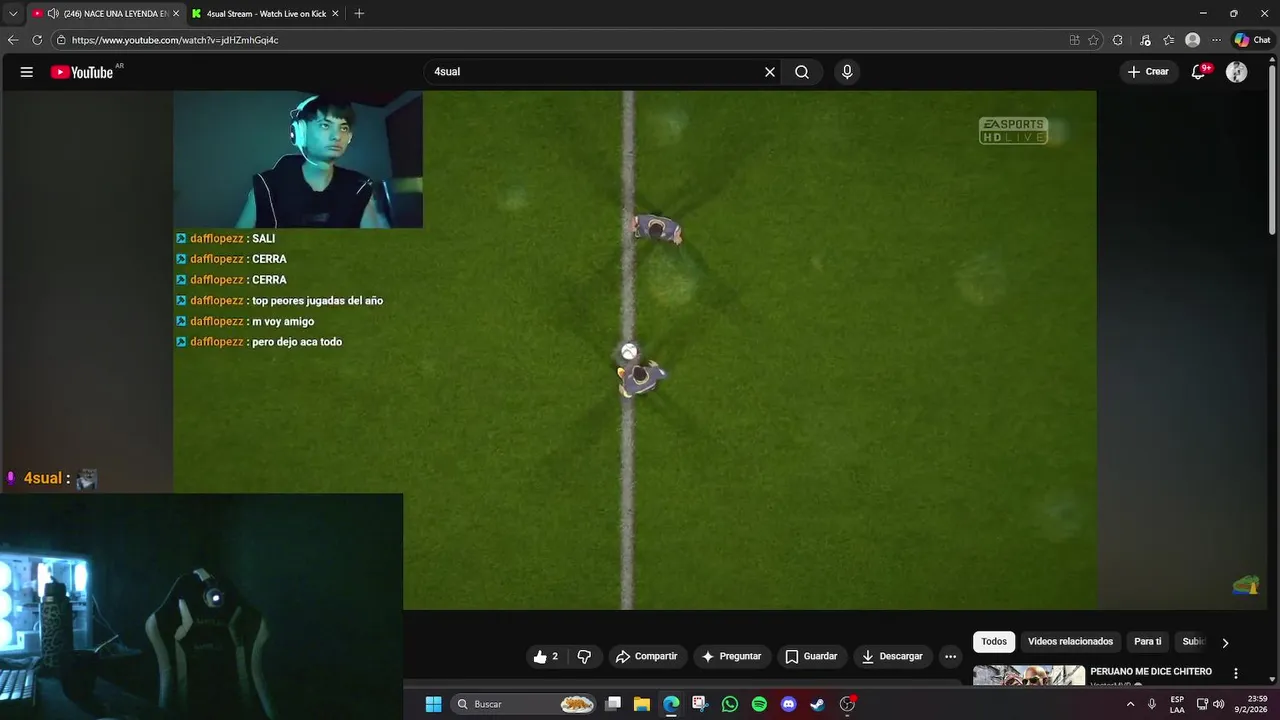Open Discord from taskbar
This screenshot has width=1280, height=720.
(788, 704)
